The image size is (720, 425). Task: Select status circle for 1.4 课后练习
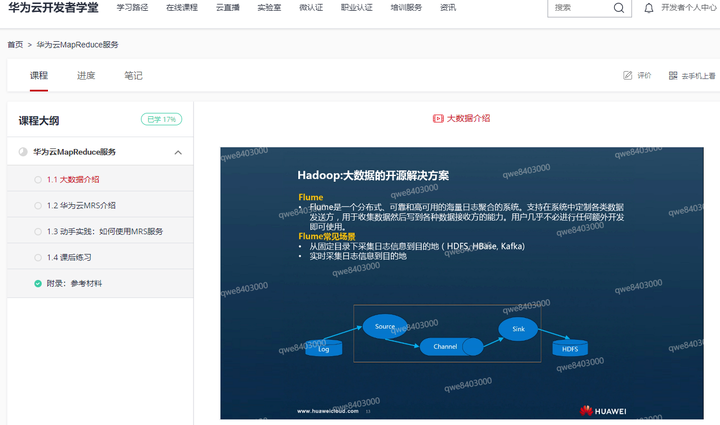[x=38, y=257]
